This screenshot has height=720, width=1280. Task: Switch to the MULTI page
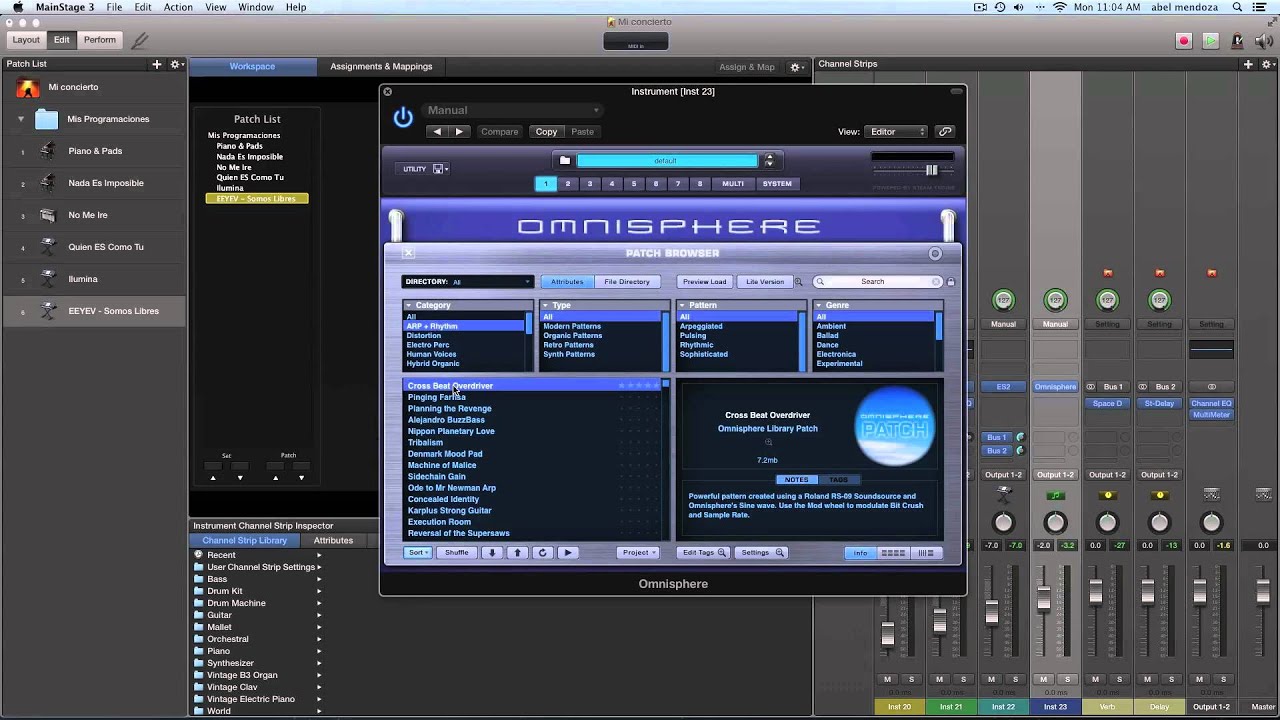pyautogui.click(x=733, y=184)
